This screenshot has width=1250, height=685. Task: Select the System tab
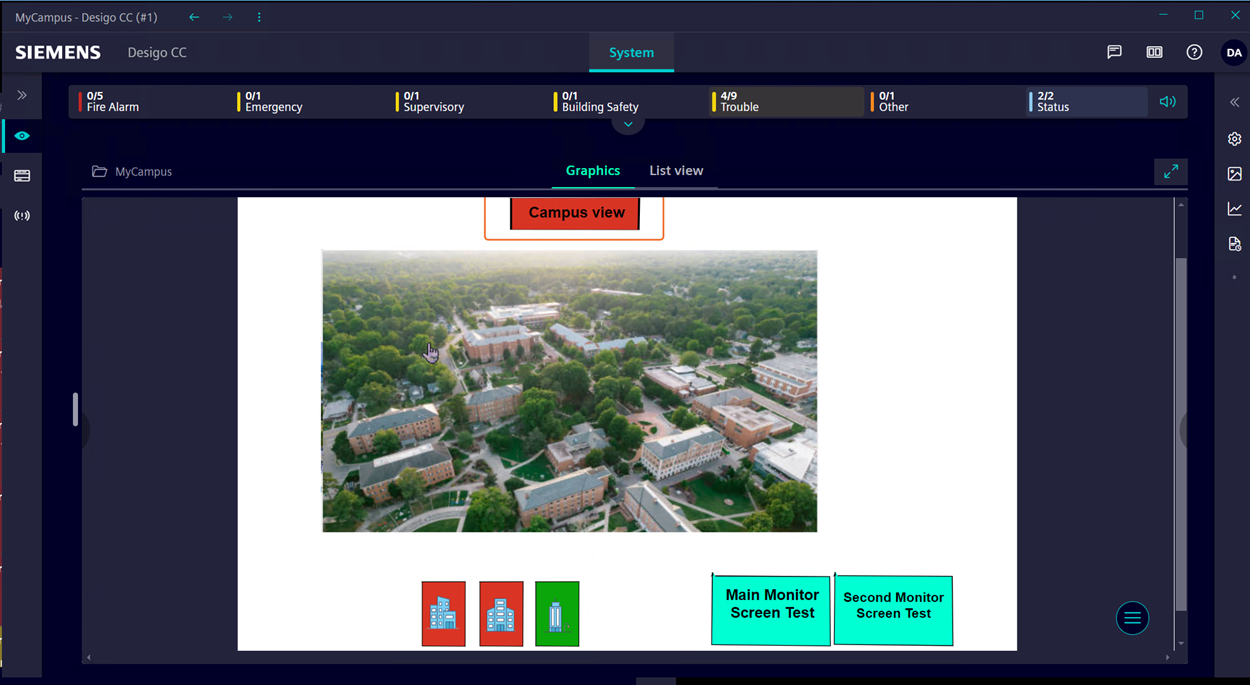click(x=631, y=52)
